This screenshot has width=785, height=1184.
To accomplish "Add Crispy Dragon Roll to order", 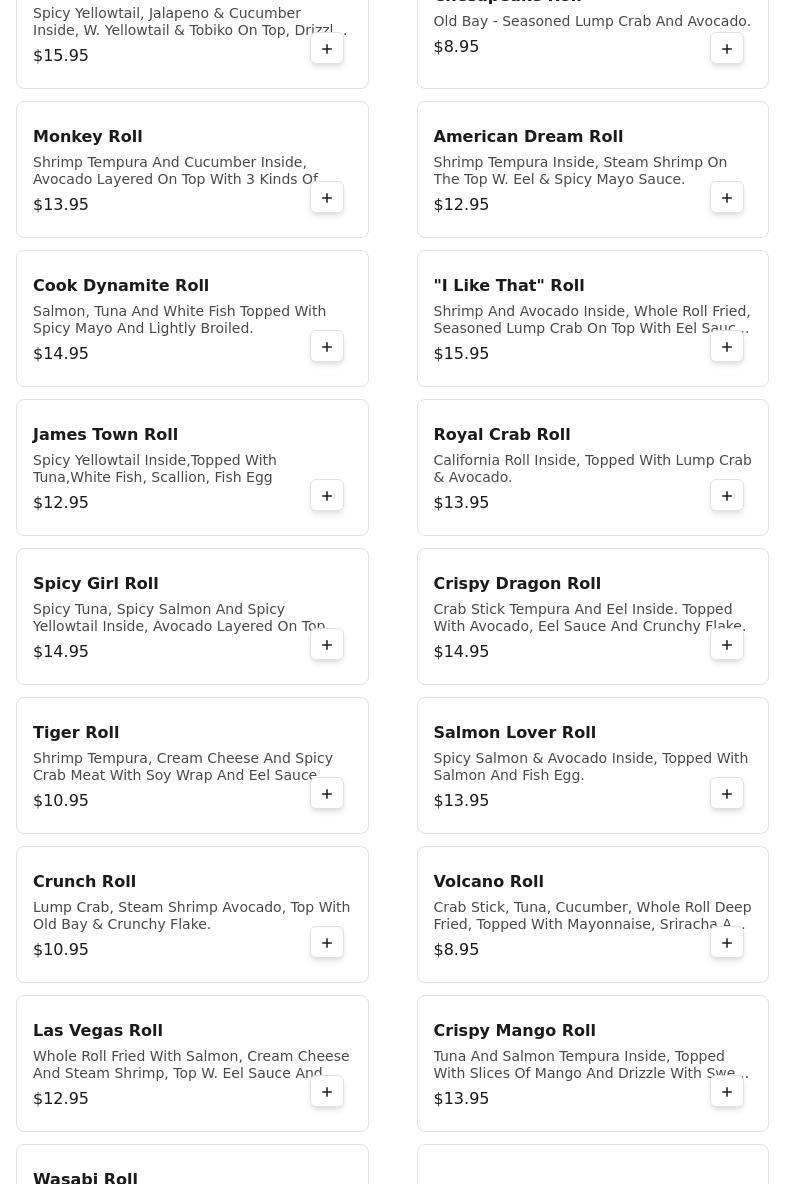I will pyautogui.click(x=727, y=645).
